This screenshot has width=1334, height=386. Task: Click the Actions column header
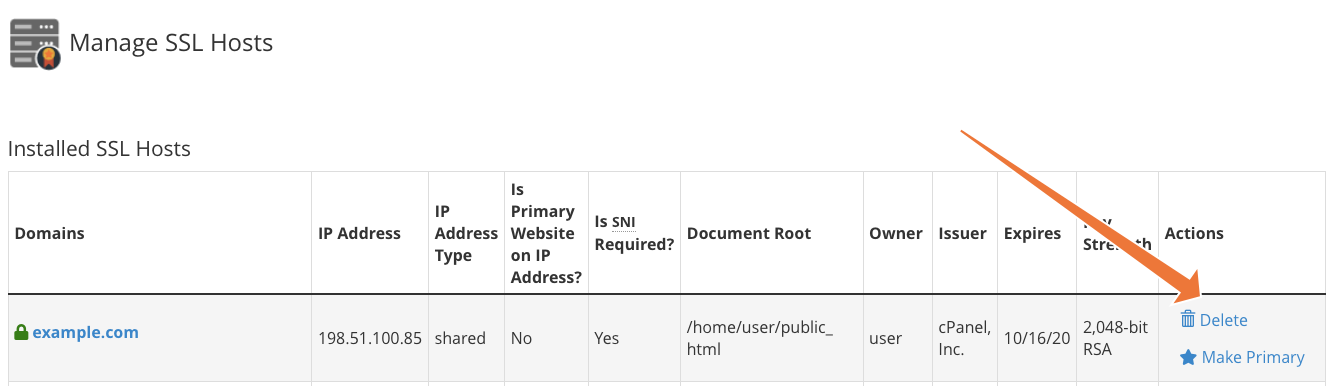point(1194,233)
